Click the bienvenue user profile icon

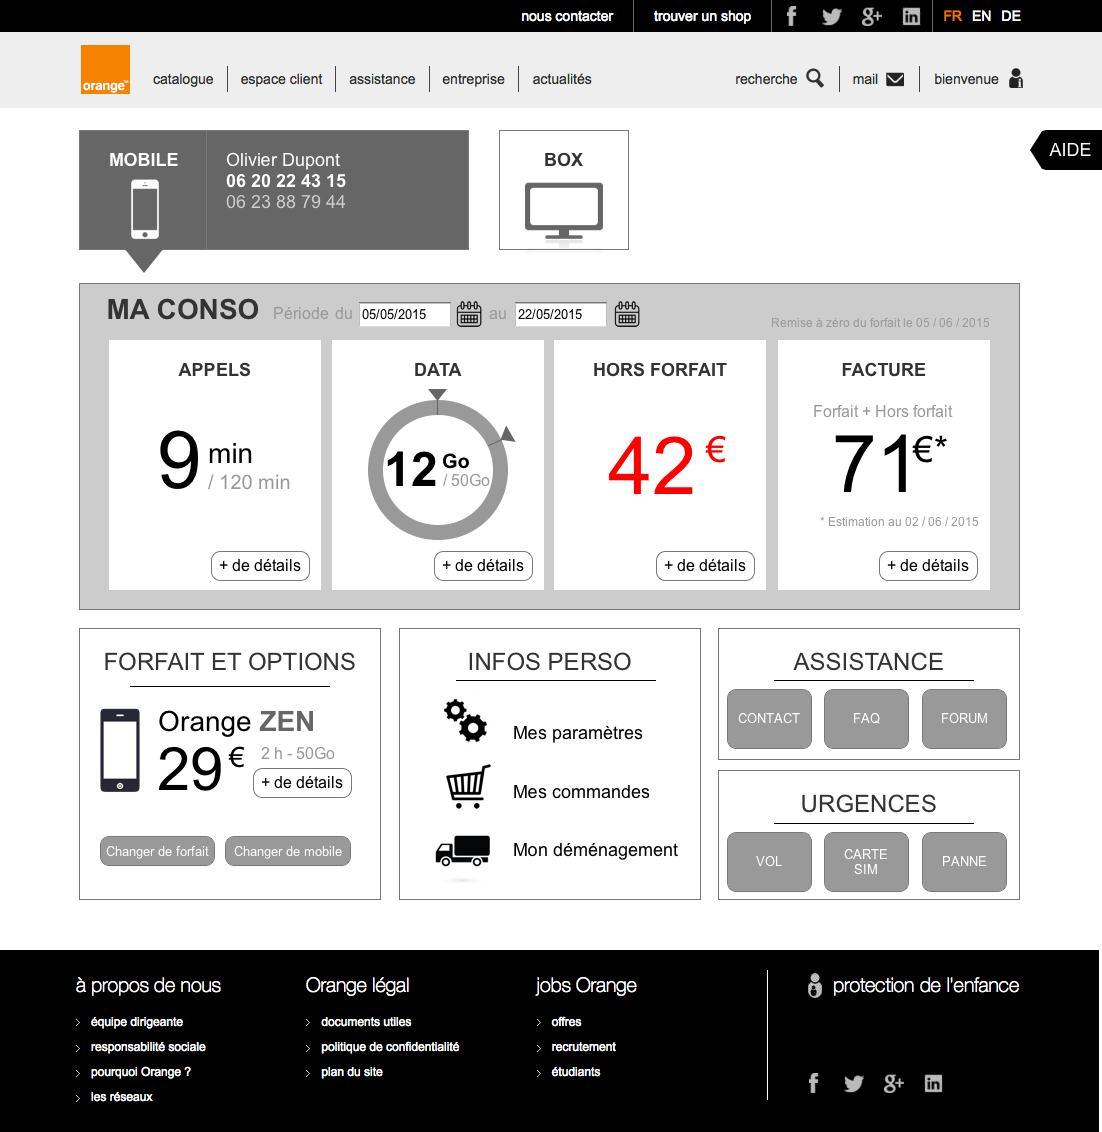[1016, 78]
